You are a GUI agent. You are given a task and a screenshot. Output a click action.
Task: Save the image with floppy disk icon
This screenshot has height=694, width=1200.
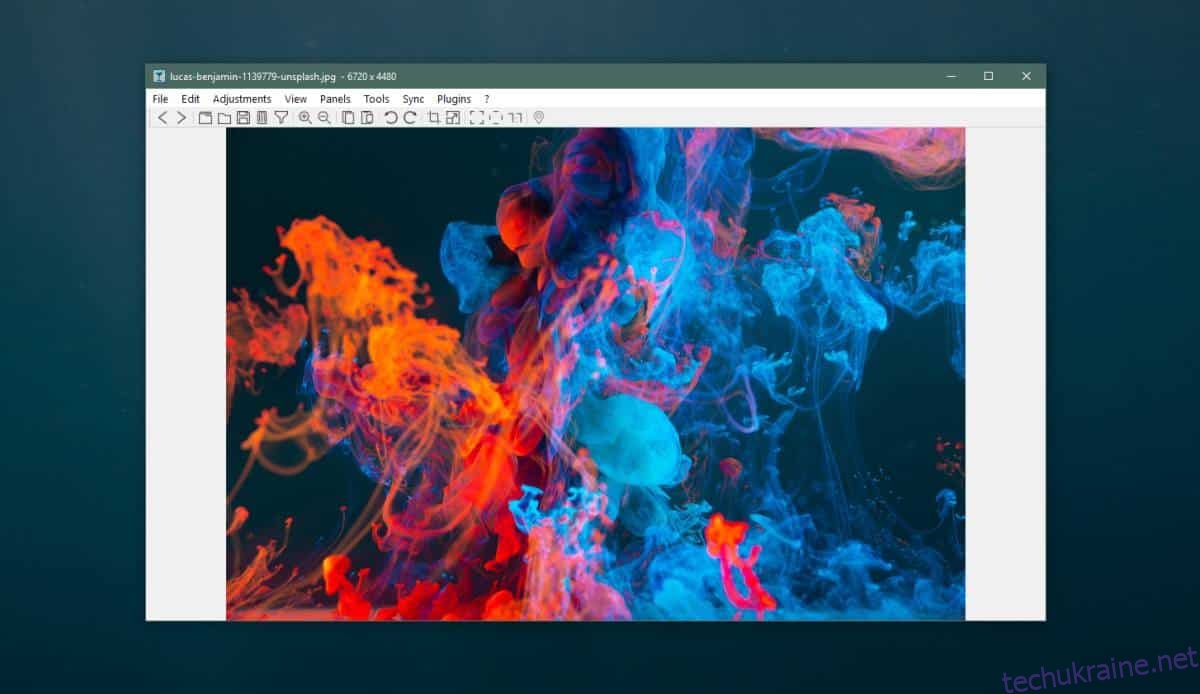pyautogui.click(x=243, y=118)
